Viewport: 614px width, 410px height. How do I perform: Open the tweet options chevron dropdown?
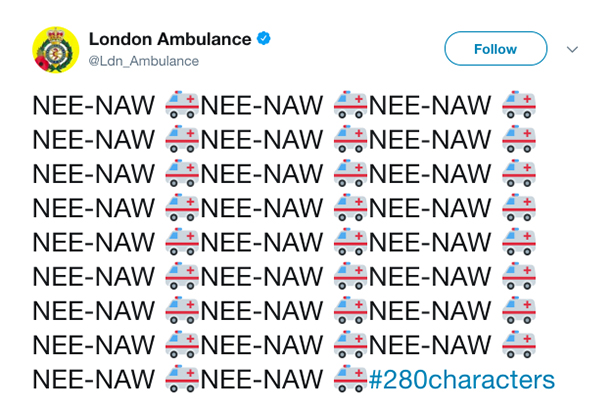(572, 49)
